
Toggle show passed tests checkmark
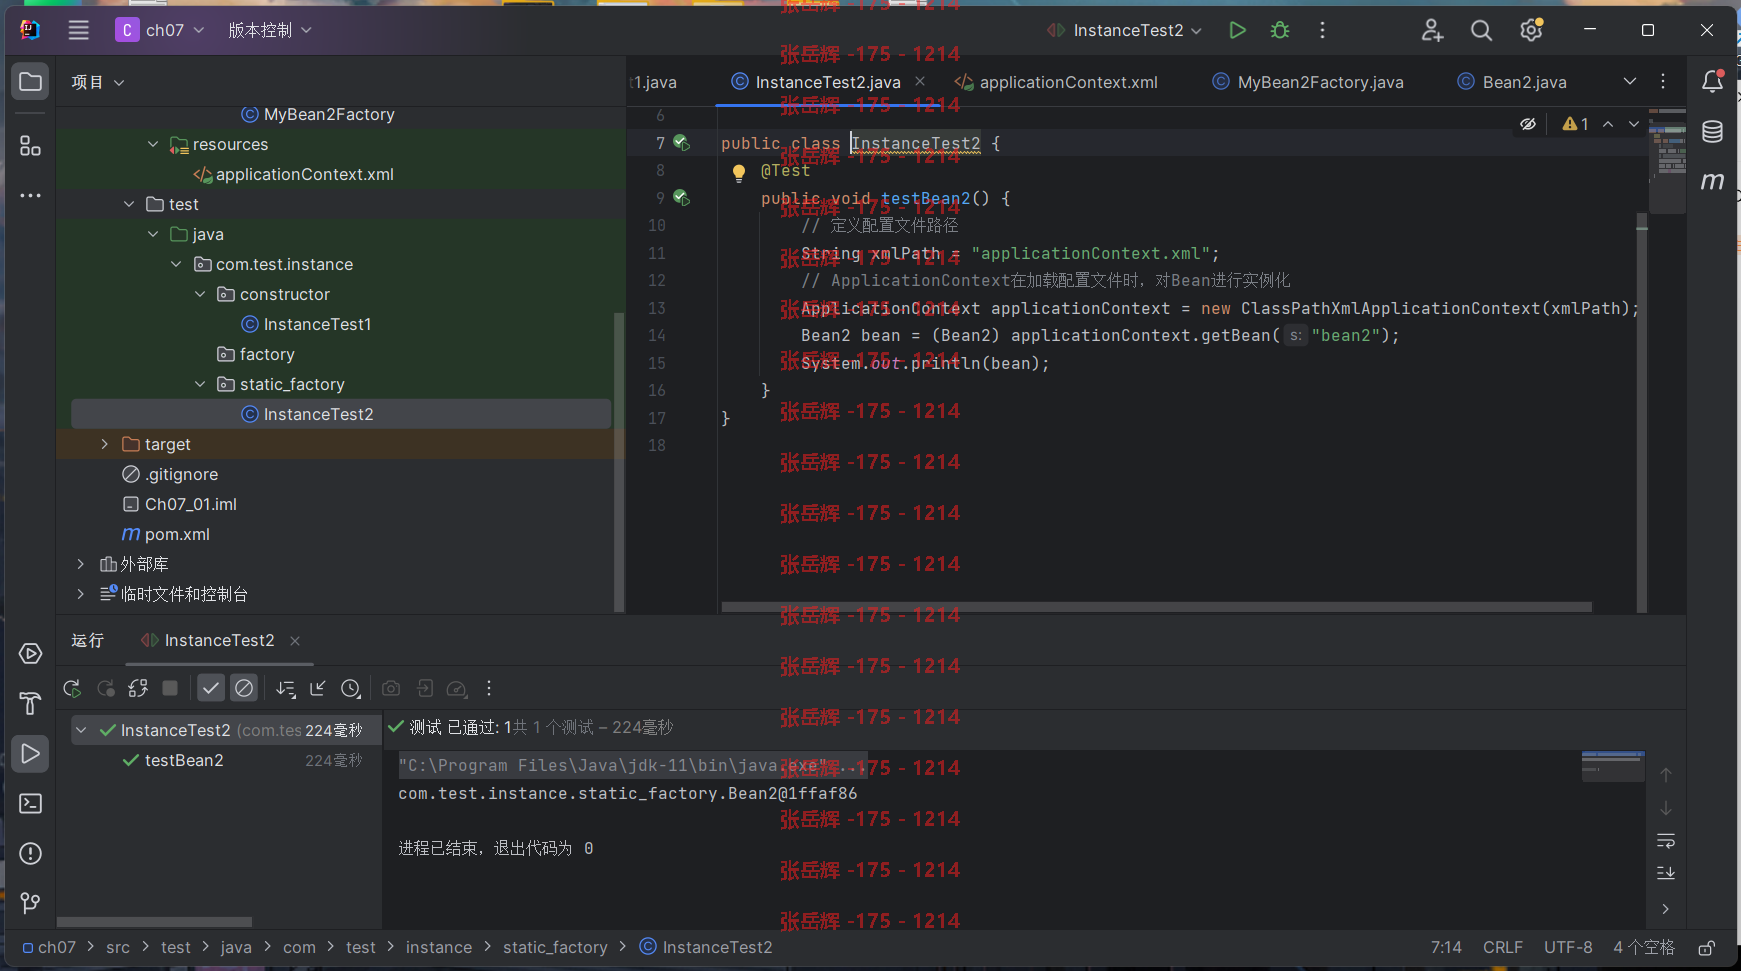coord(210,688)
